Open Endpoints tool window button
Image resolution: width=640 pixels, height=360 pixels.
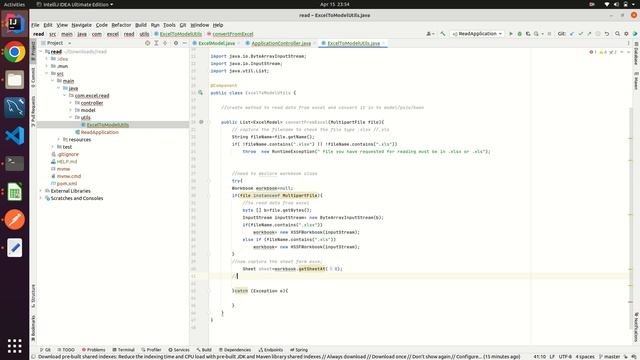coord(271,350)
